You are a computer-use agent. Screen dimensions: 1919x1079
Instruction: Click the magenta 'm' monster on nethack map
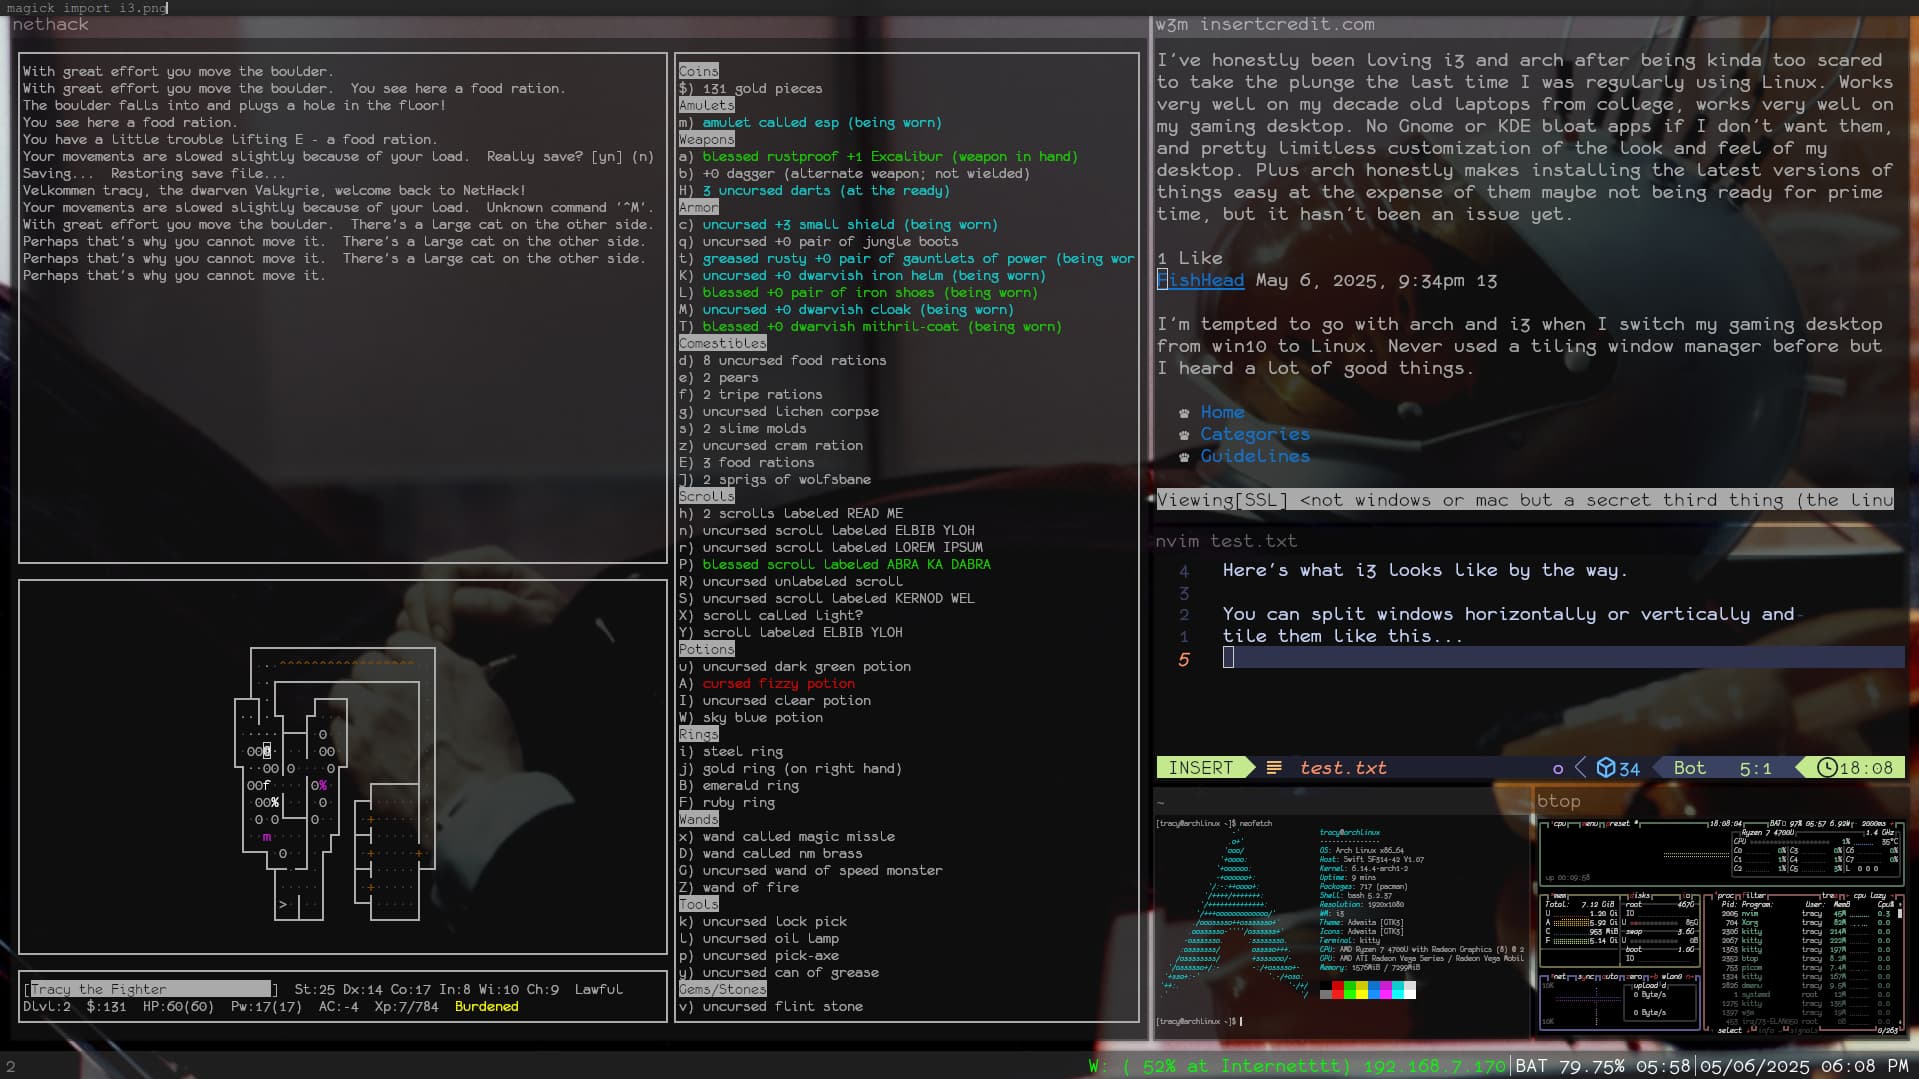click(x=266, y=836)
